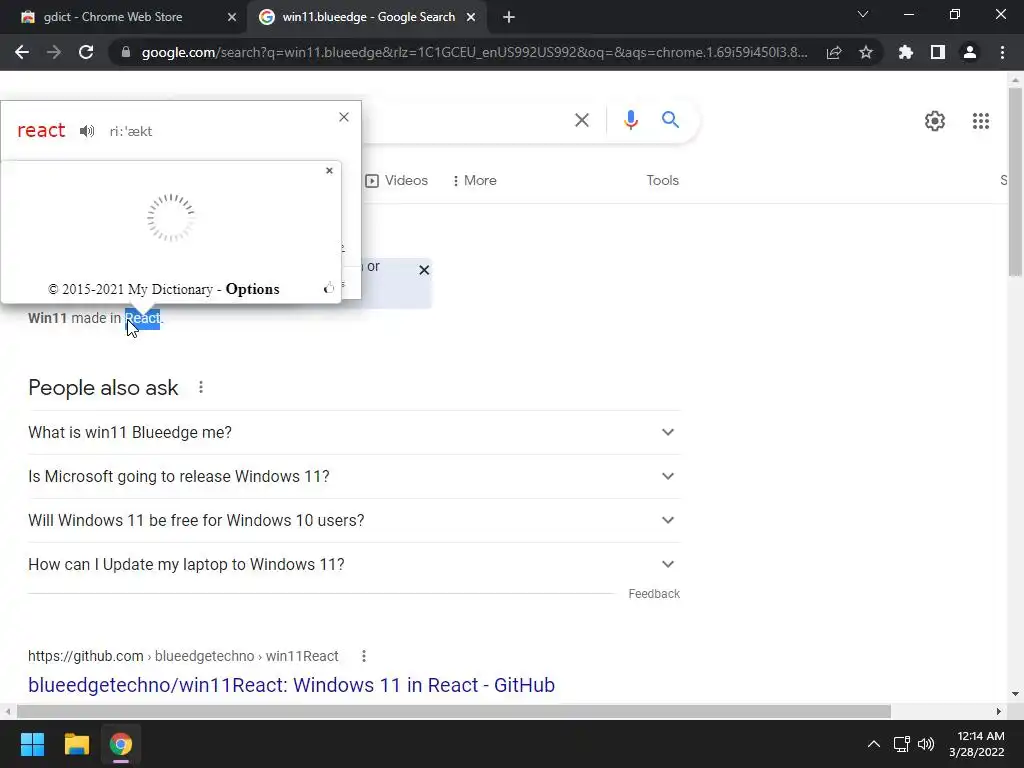This screenshot has width=1024, height=768.
Task: Open People also ask options menu
Action: click(x=201, y=387)
